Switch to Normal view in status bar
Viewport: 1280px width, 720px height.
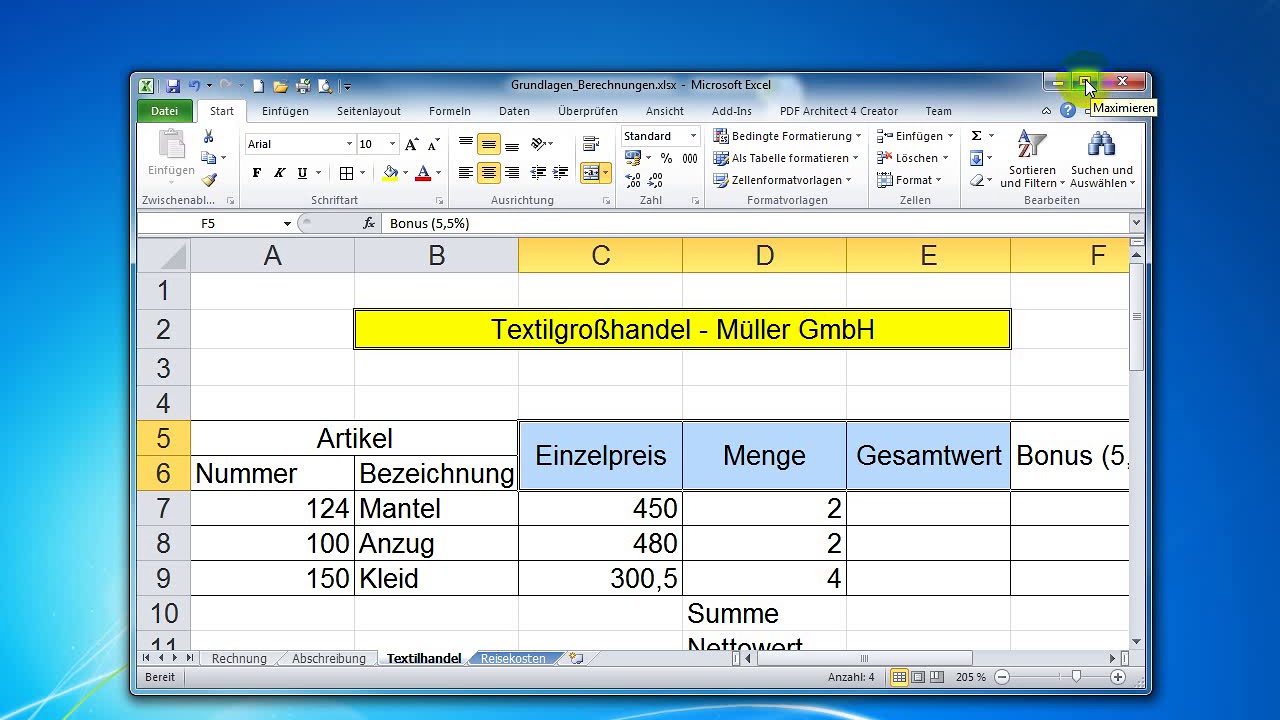tap(899, 677)
